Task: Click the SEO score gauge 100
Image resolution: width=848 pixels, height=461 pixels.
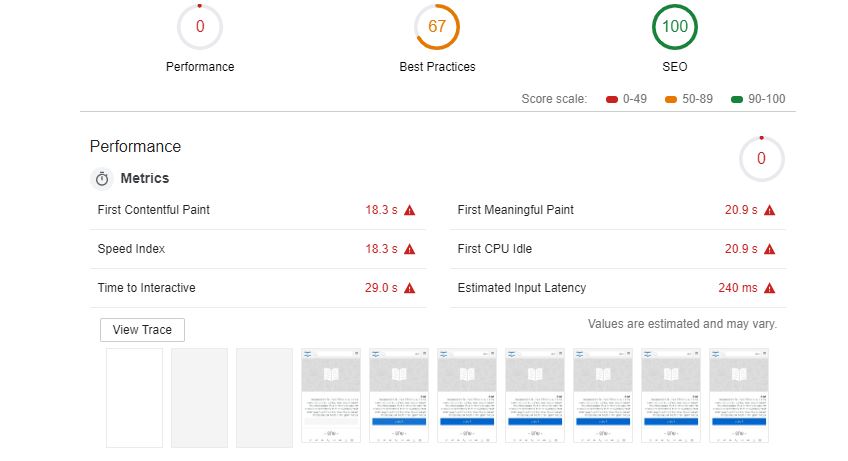Action: (x=675, y=27)
